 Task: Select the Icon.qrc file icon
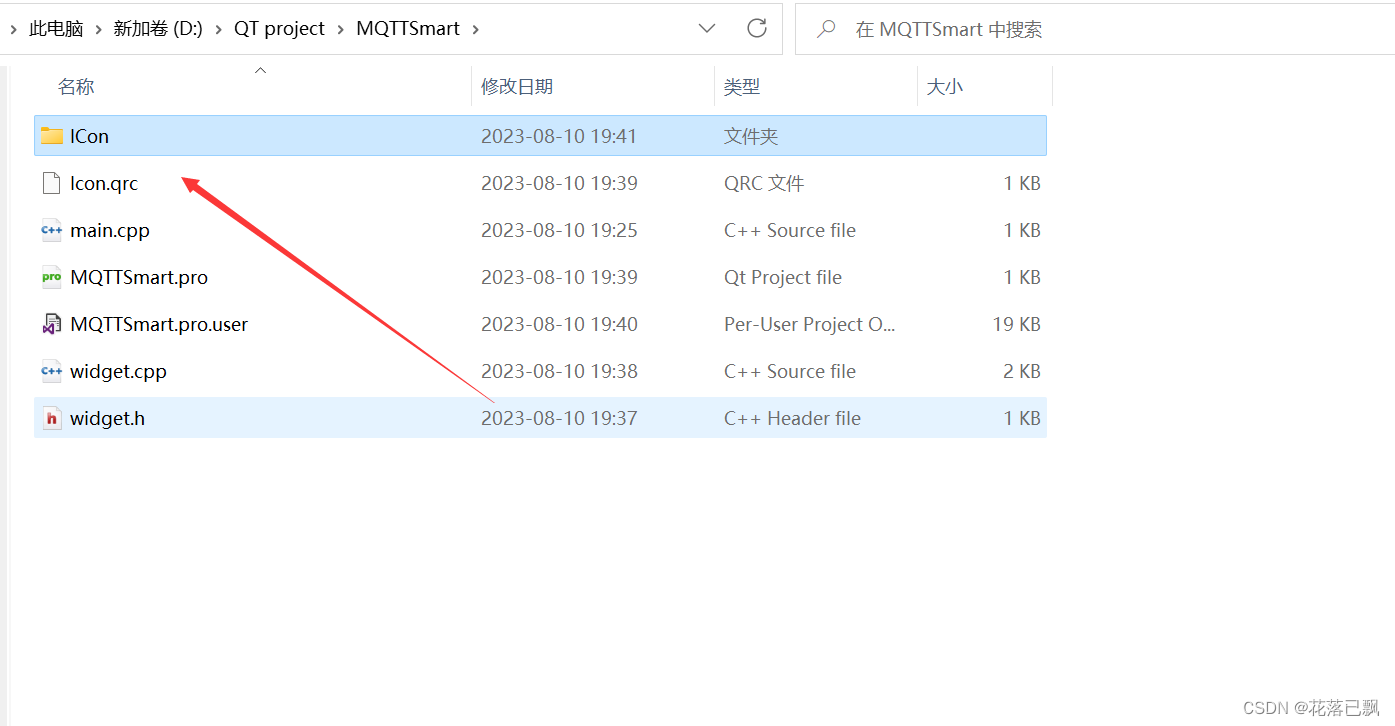(52, 183)
